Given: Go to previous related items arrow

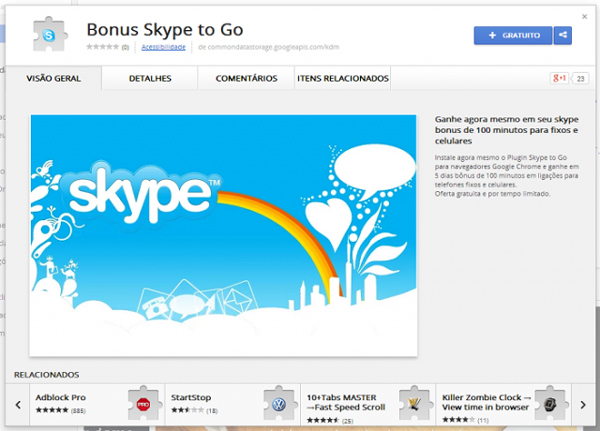Looking at the screenshot, I should point(18,405).
